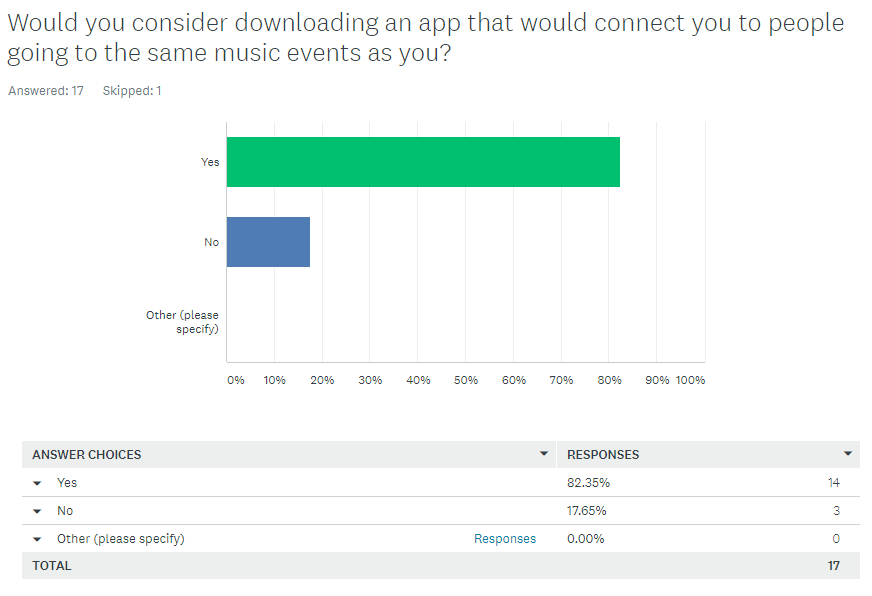
Task: Expand the Other (please specify) row arrow
Action: [38, 539]
